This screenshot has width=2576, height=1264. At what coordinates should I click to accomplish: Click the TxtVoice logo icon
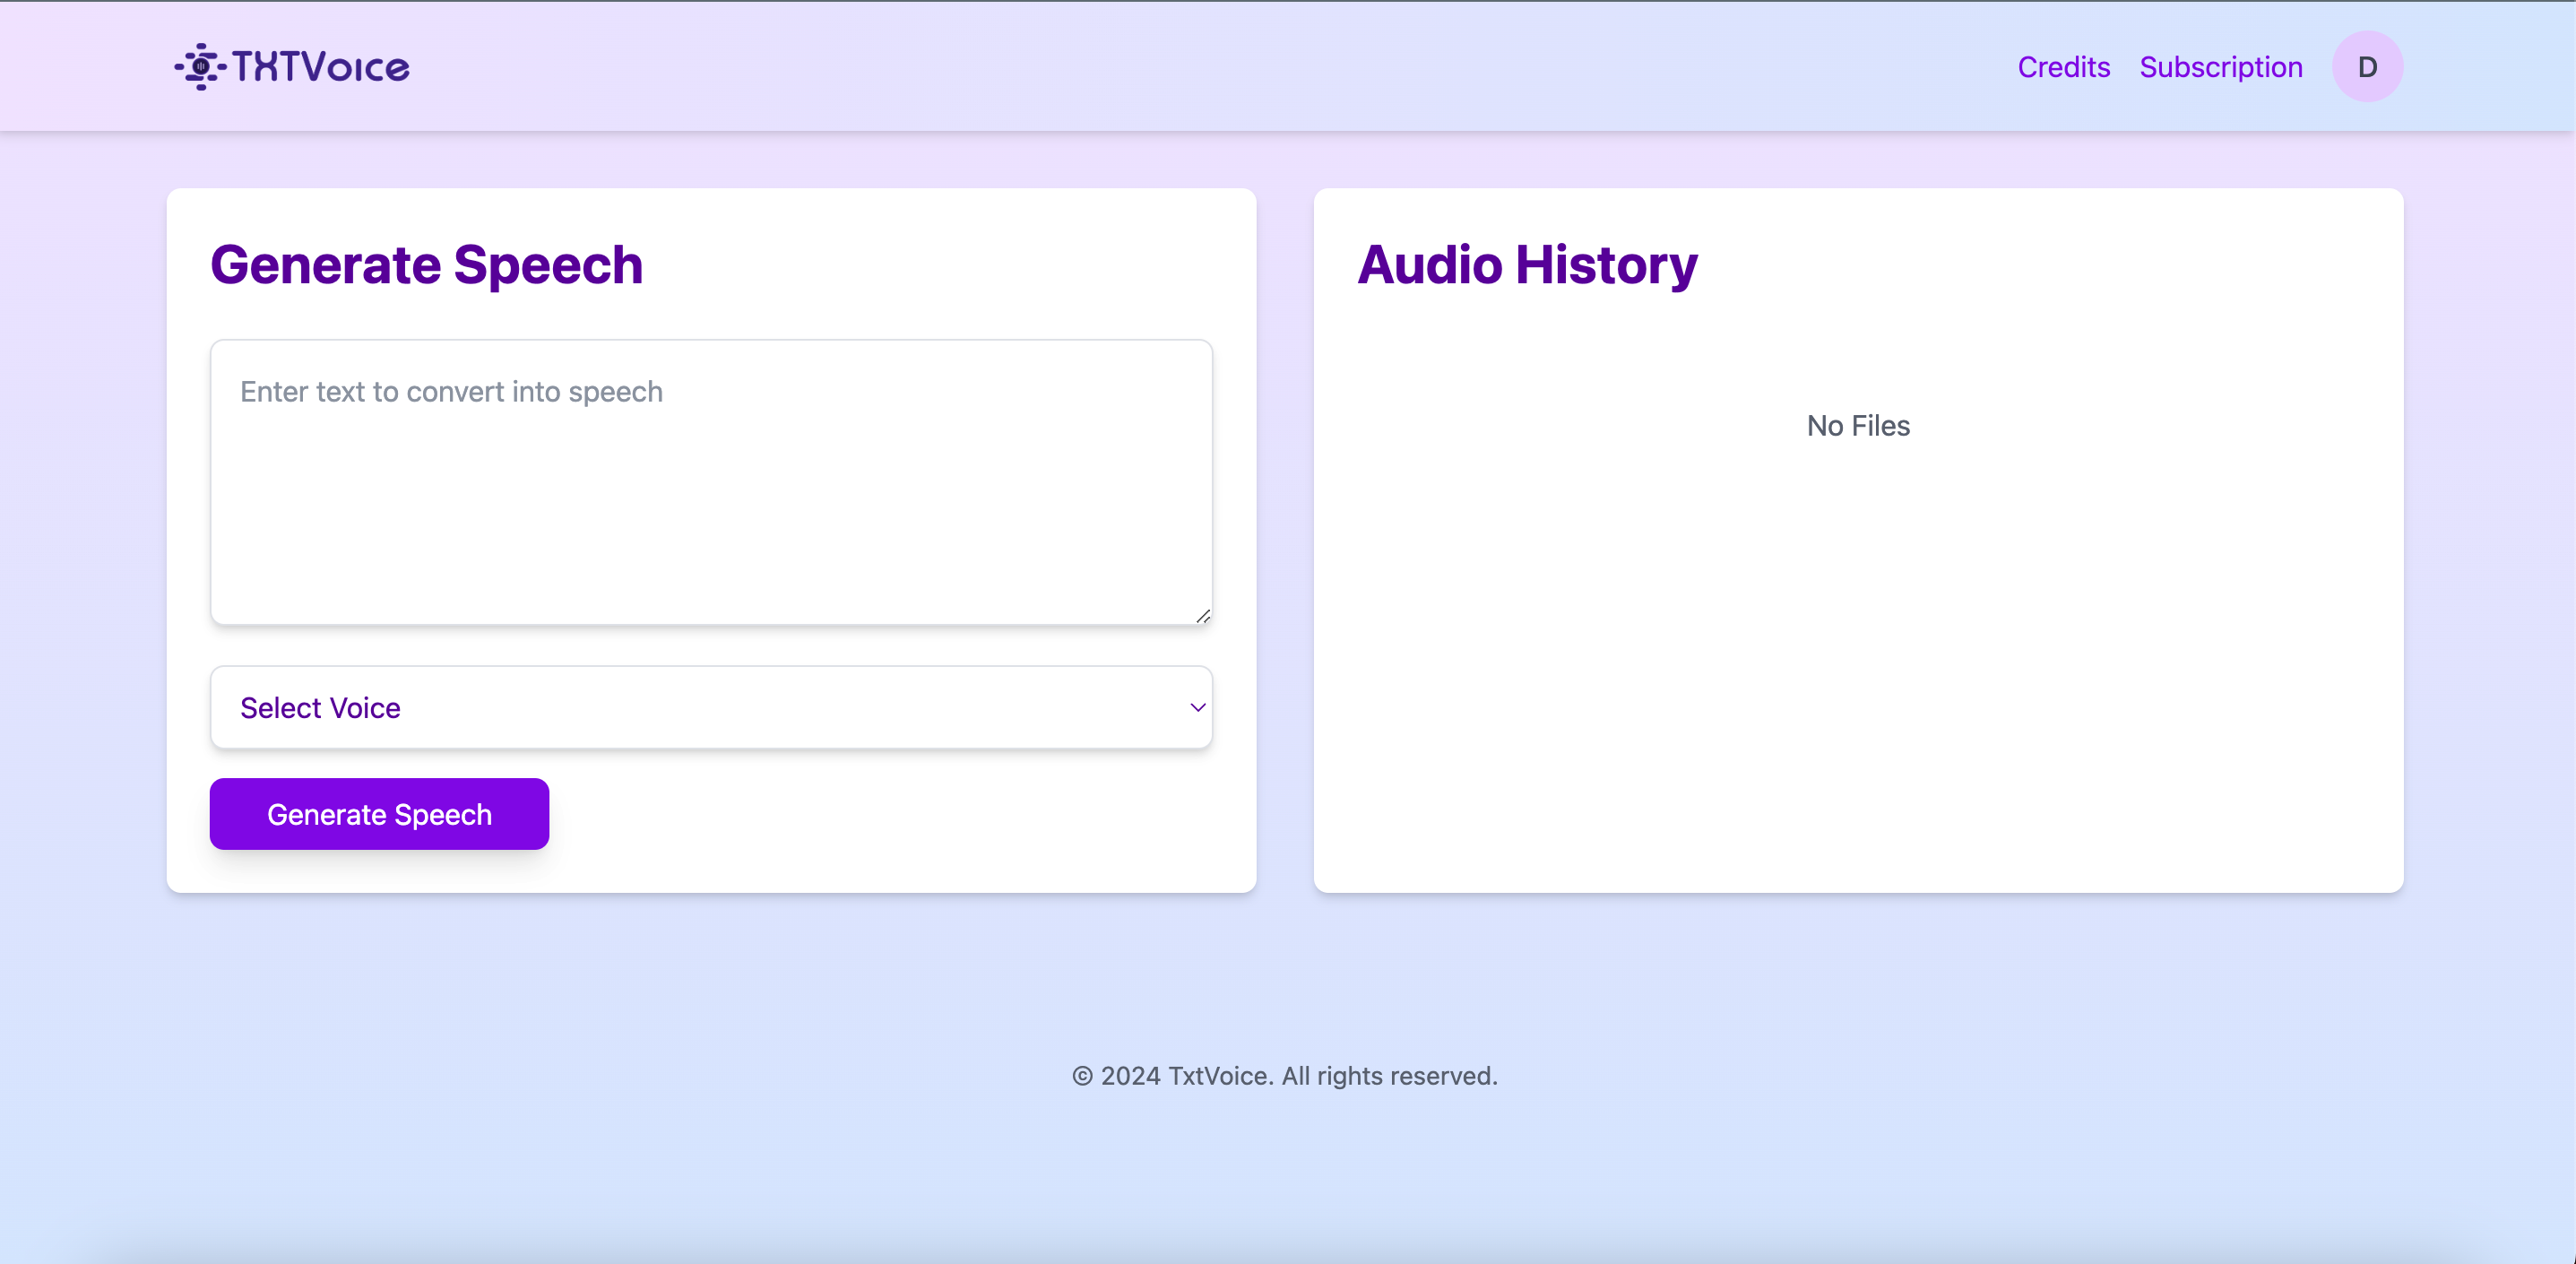[200, 67]
